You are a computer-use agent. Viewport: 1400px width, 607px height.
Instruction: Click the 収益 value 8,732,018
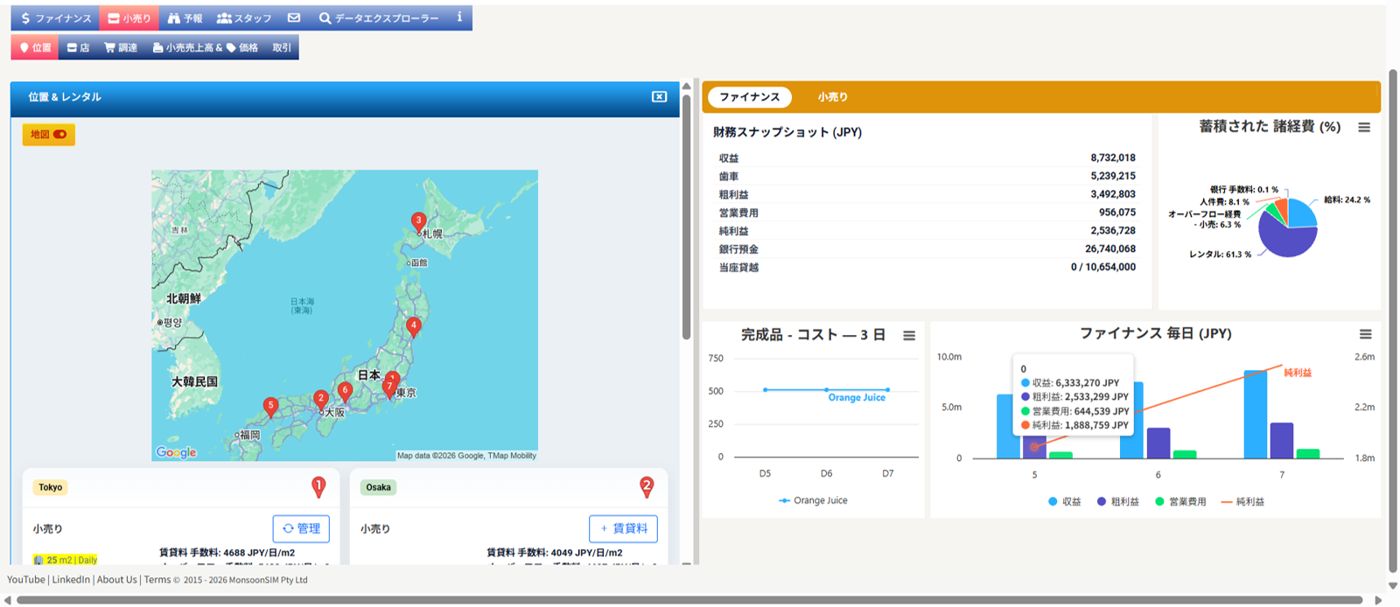tap(1113, 158)
